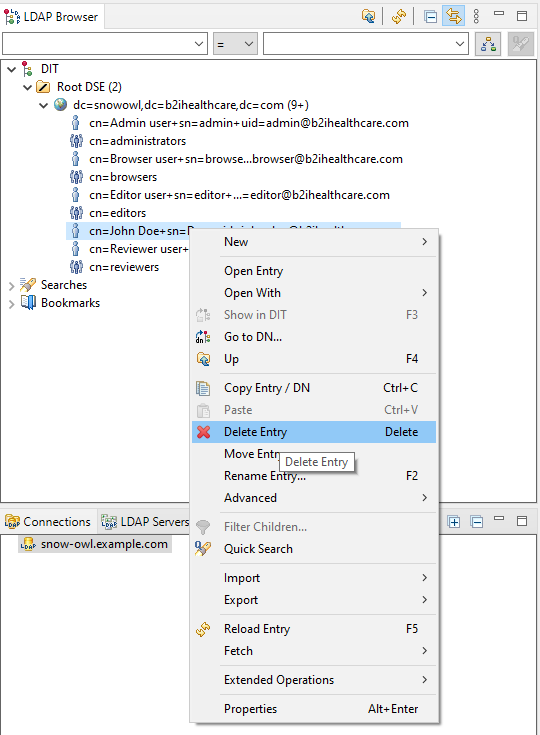Image resolution: width=540 pixels, height=735 pixels.
Task: Collapse the Root DSE tree node
Action: tap(28, 87)
